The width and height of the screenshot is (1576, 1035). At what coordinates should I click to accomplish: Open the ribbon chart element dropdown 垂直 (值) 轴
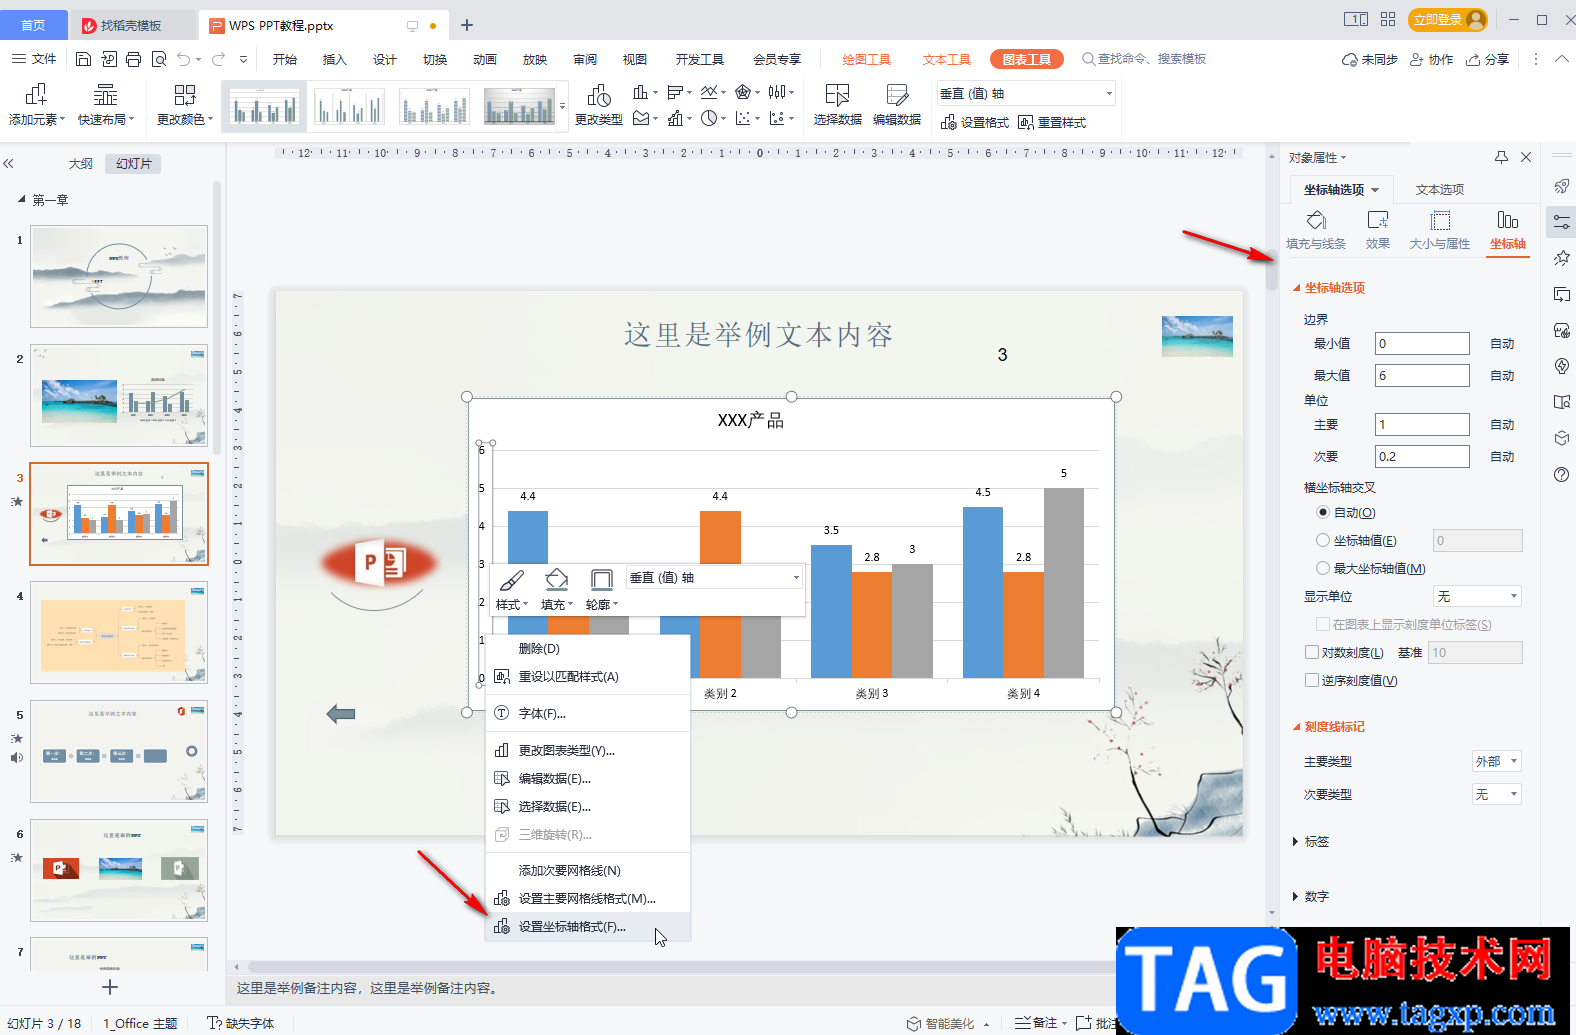(1026, 93)
